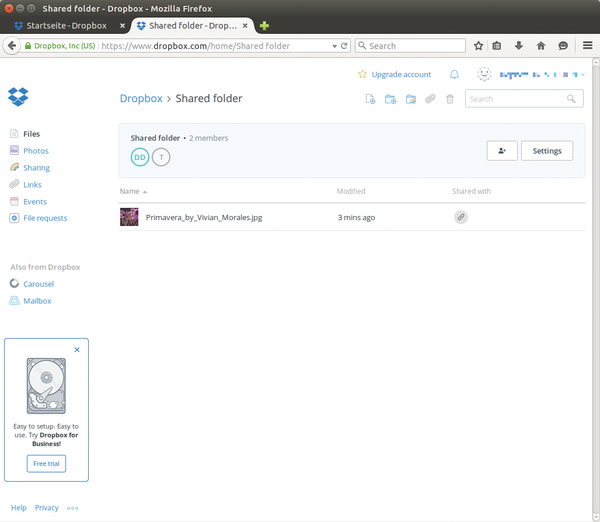Click the Primavera image thumbnail
600x522 pixels.
coord(129,217)
